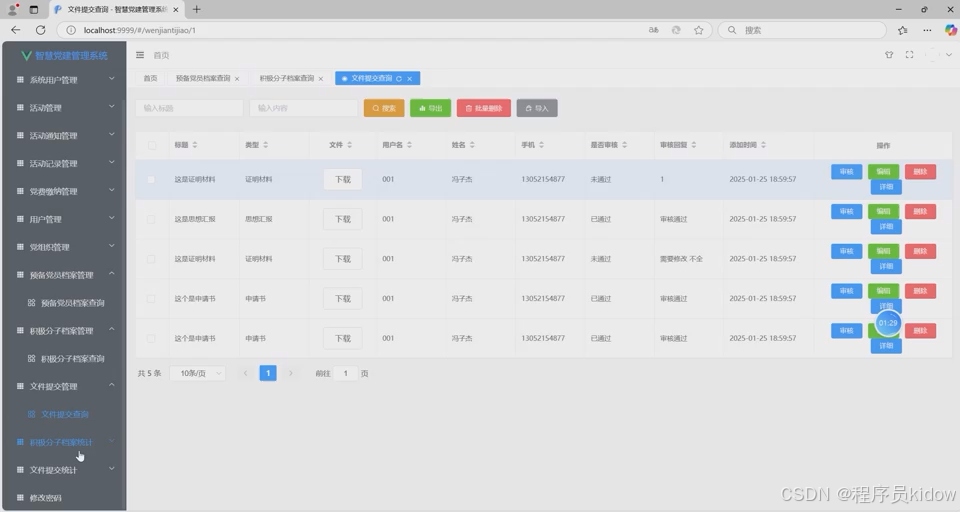Click the orange 搜索 button
The height and width of the screenshot is (512, 960).
384,108
